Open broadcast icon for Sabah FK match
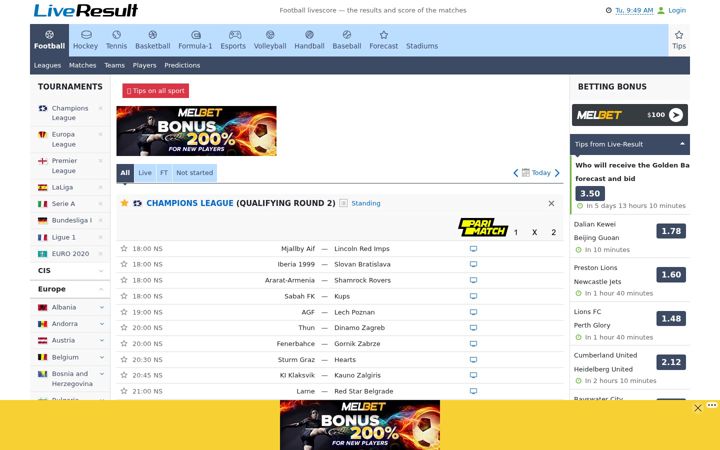 (473, 296)
